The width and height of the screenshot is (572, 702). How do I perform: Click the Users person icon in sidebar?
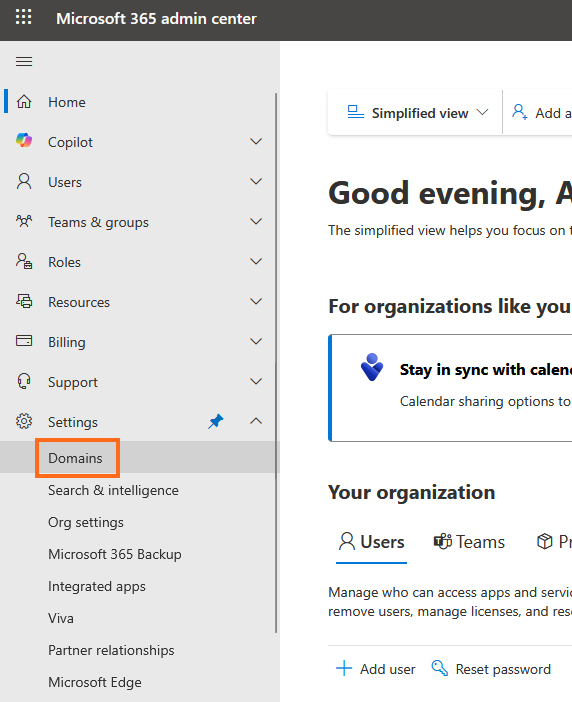pos(24,181)
